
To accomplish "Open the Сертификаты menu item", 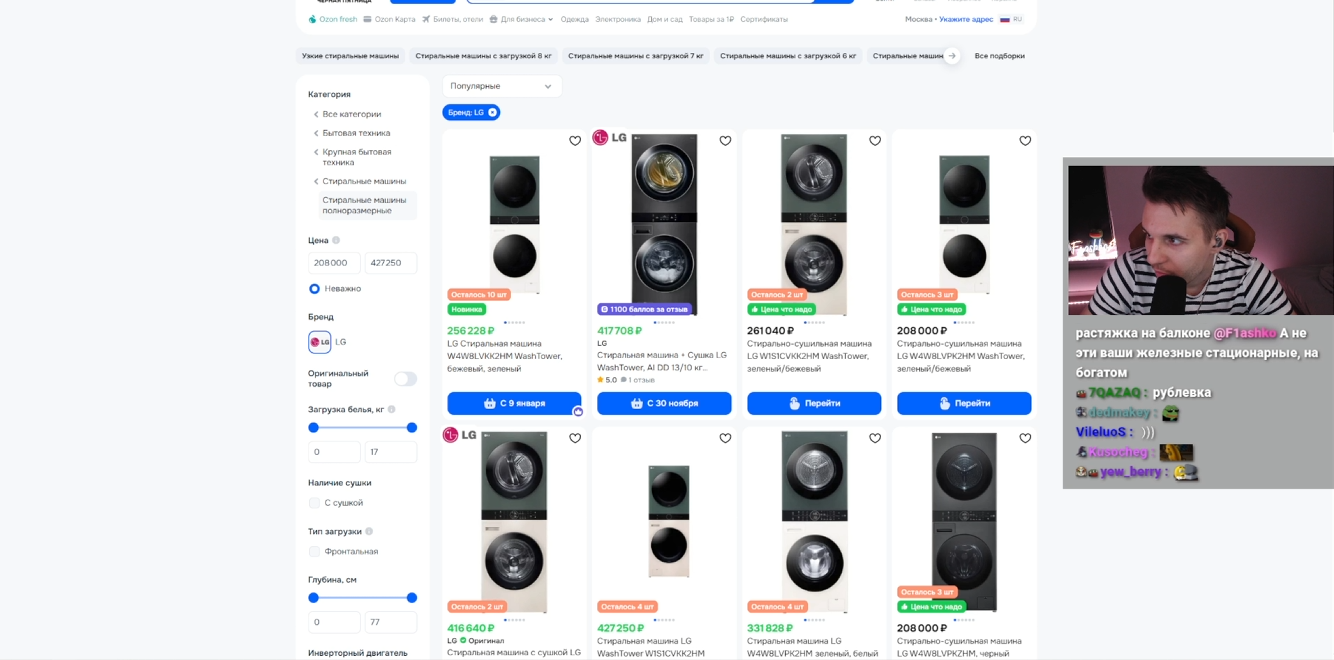I will pyautogui.click(x=764, y=19).
